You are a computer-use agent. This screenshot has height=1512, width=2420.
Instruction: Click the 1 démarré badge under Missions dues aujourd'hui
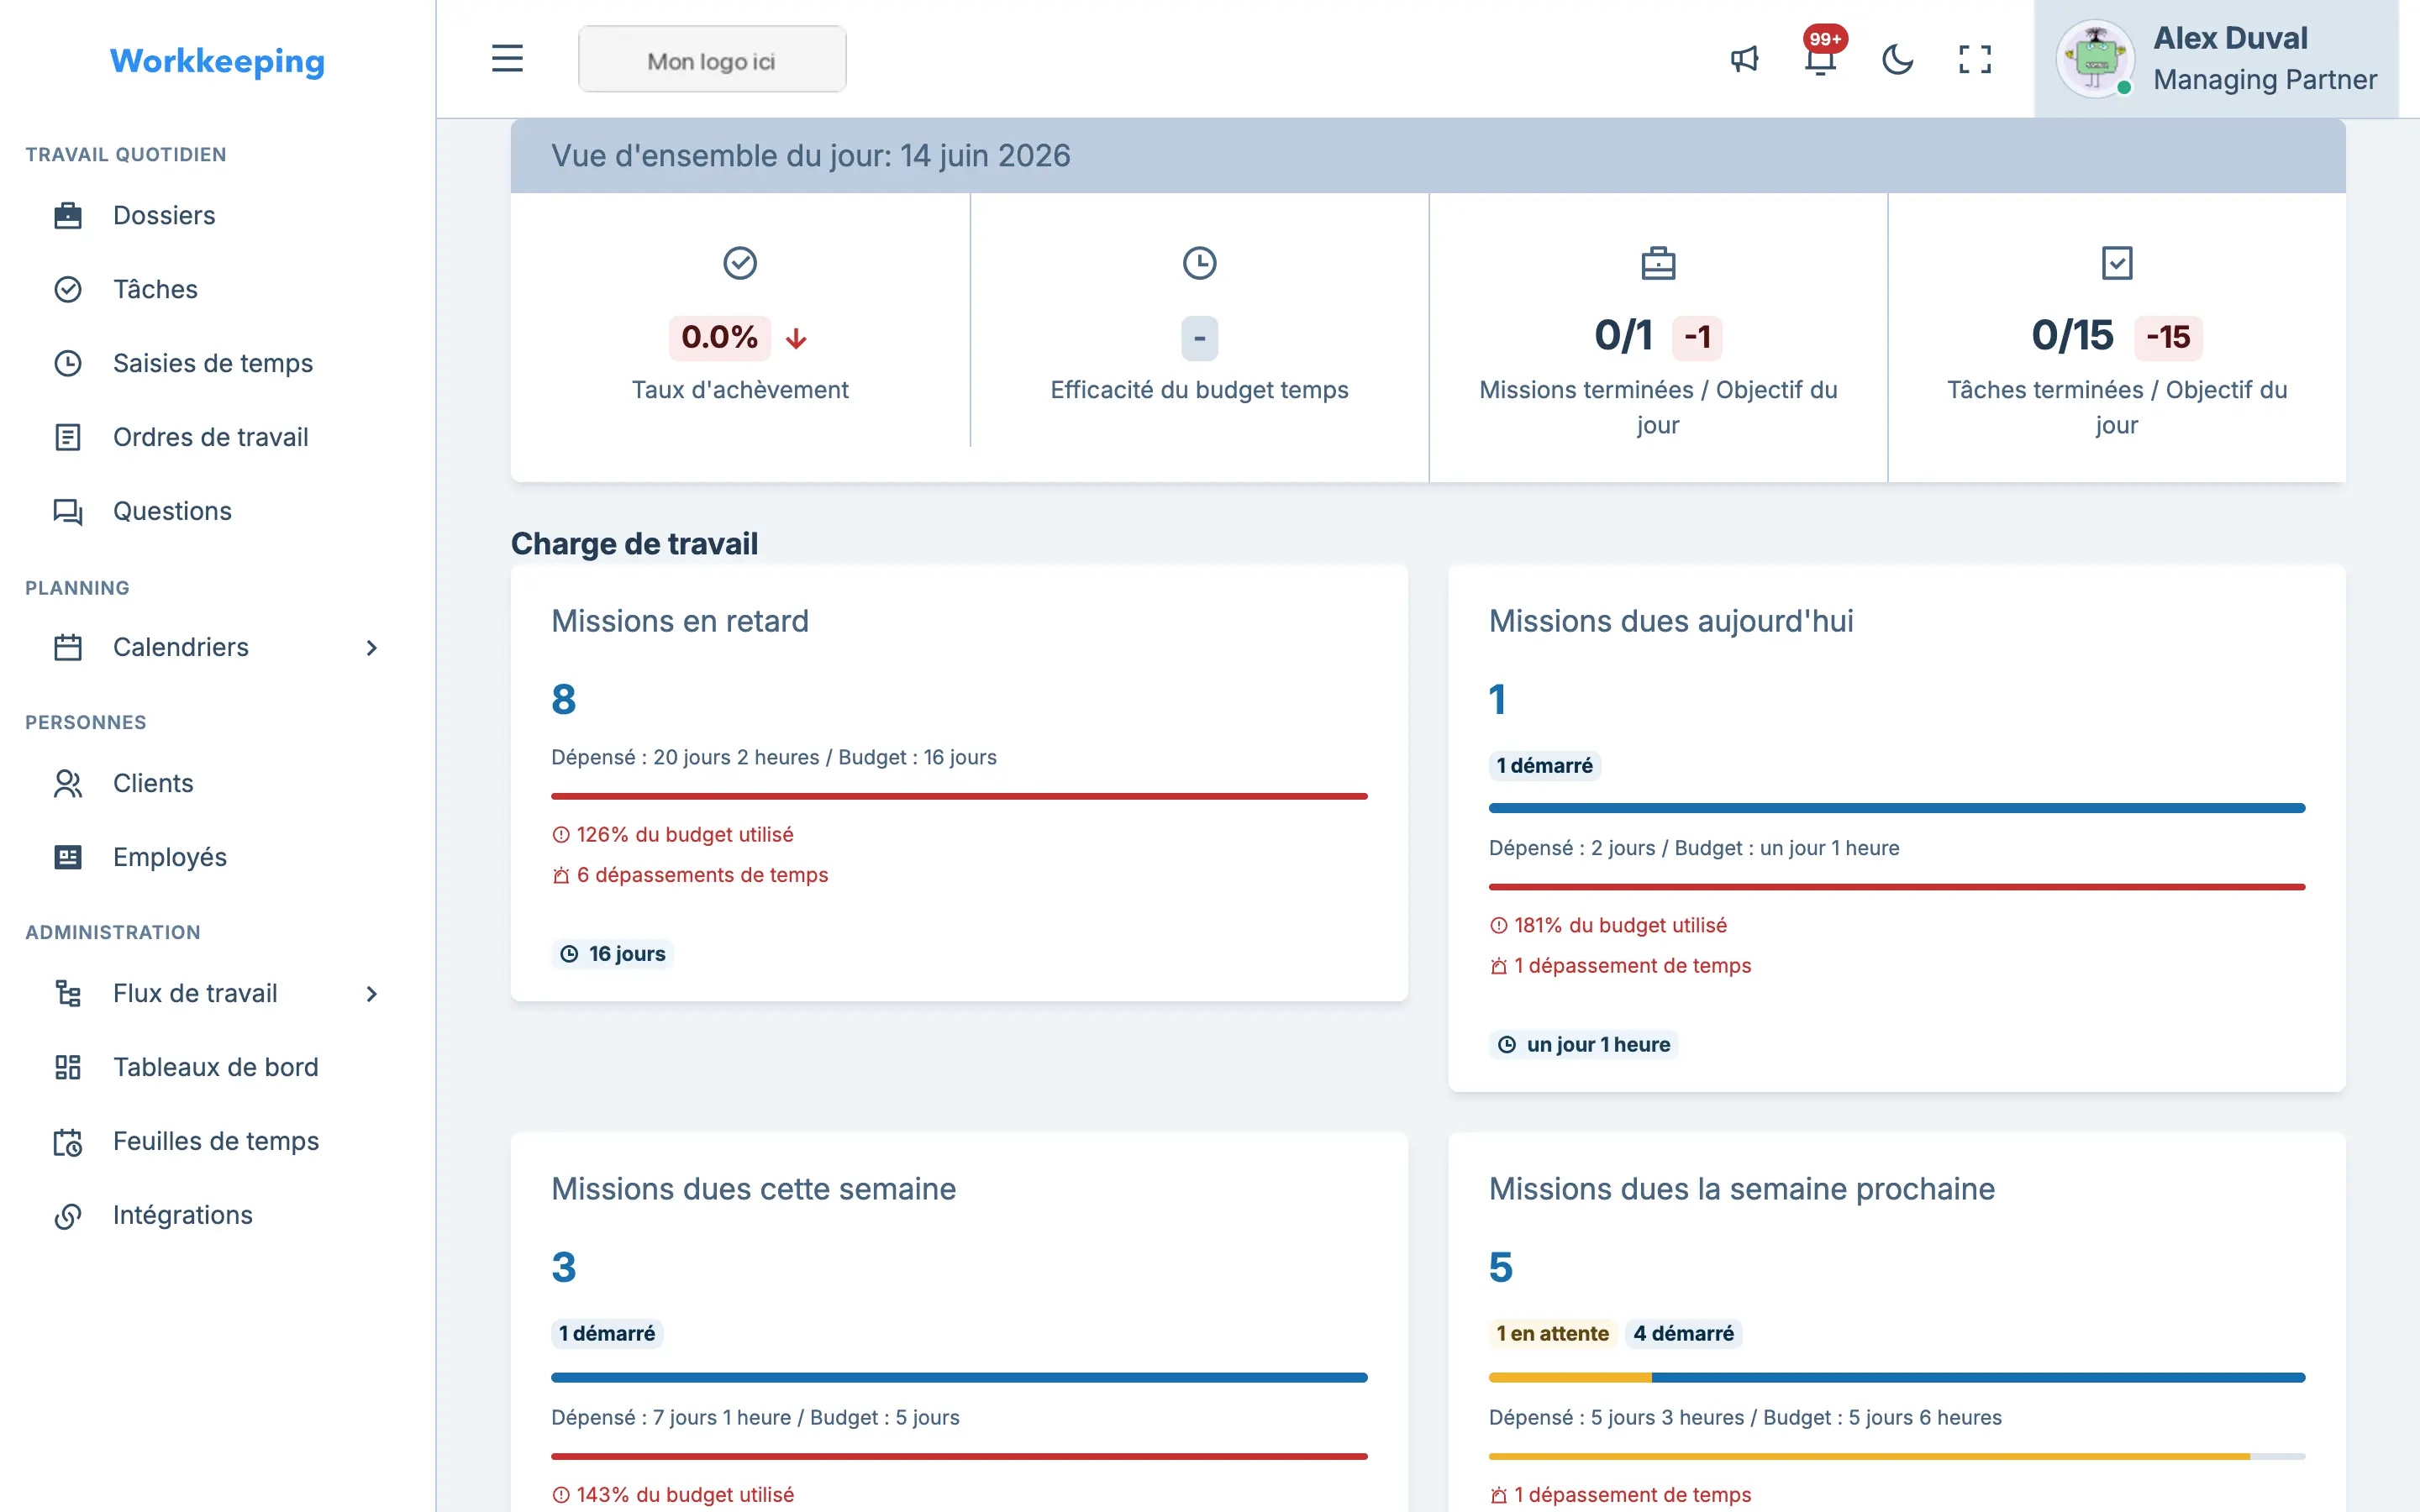(x=1544, y=766)
